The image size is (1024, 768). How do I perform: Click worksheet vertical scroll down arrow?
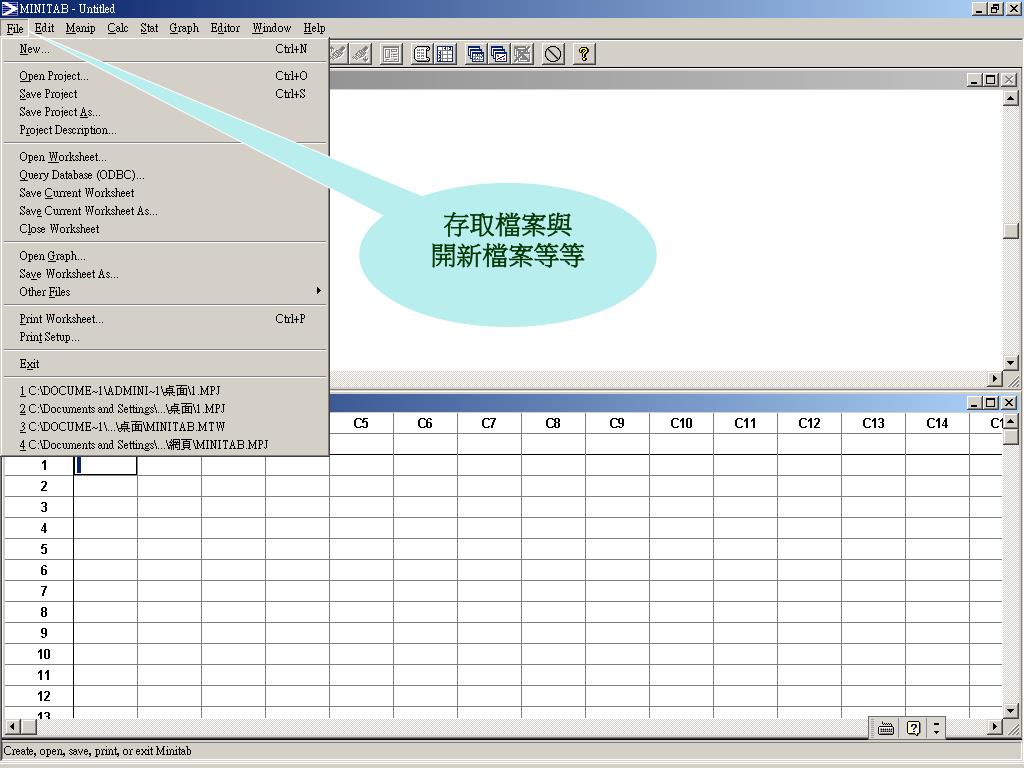coord(1010,711)
